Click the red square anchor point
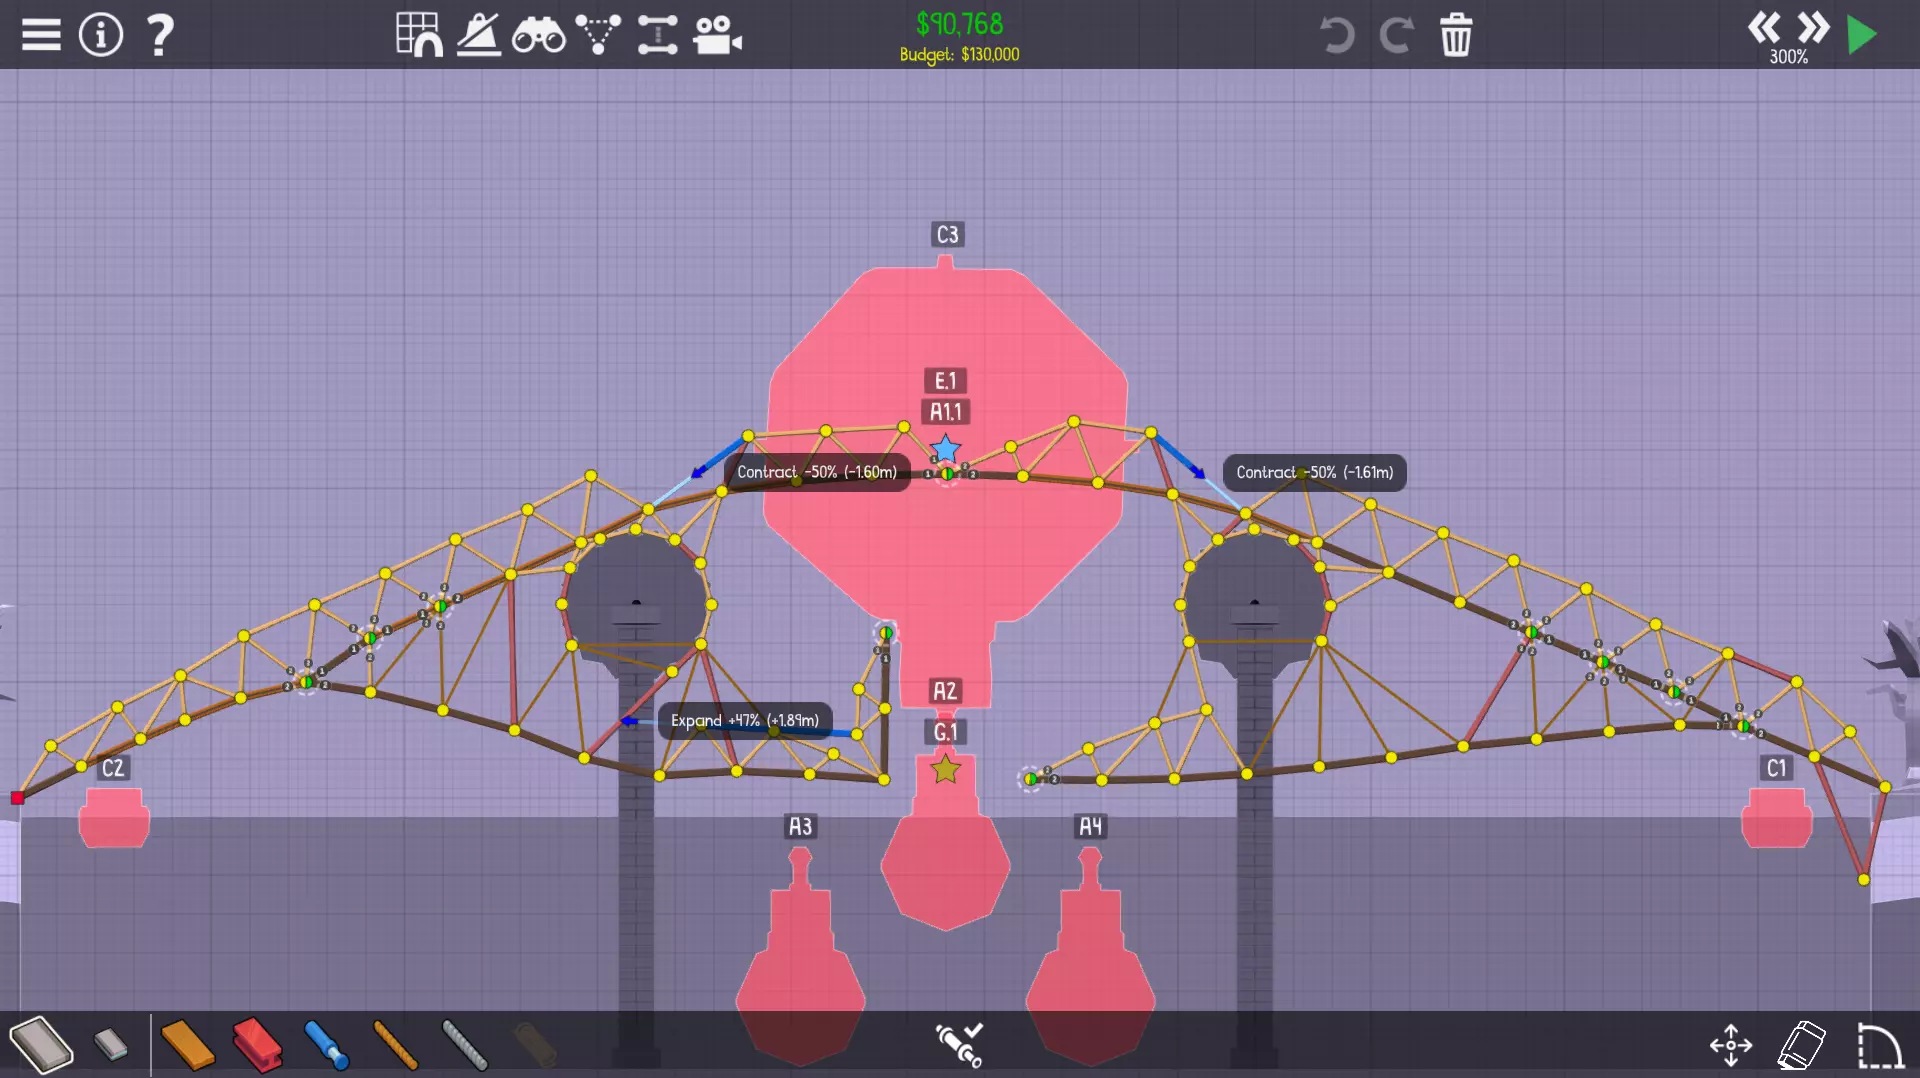1920x1078 pixels. pos(17,797)
